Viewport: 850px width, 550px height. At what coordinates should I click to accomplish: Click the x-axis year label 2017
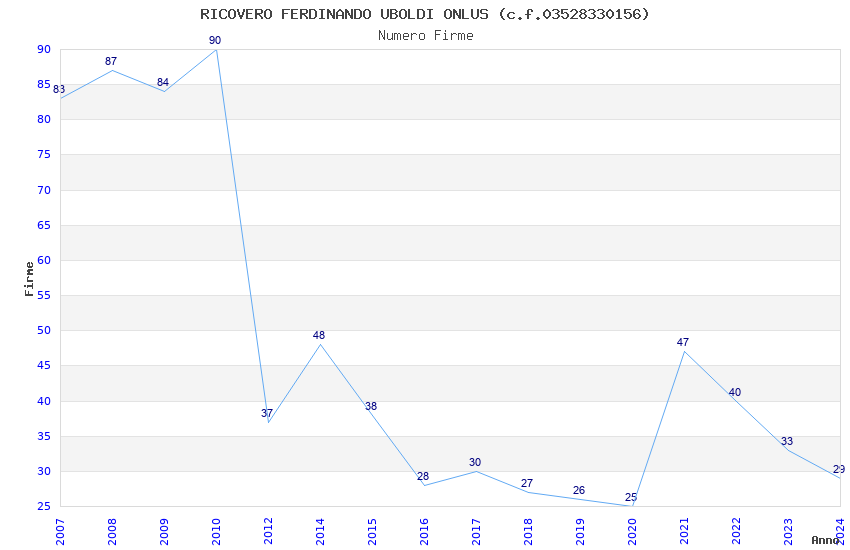[x=476, y=532]
